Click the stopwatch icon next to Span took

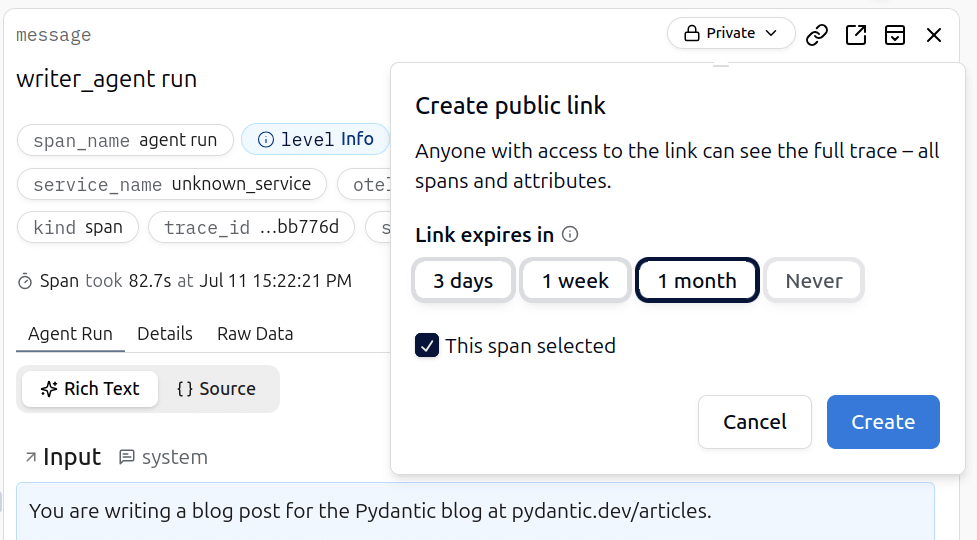tap(25, 282)
